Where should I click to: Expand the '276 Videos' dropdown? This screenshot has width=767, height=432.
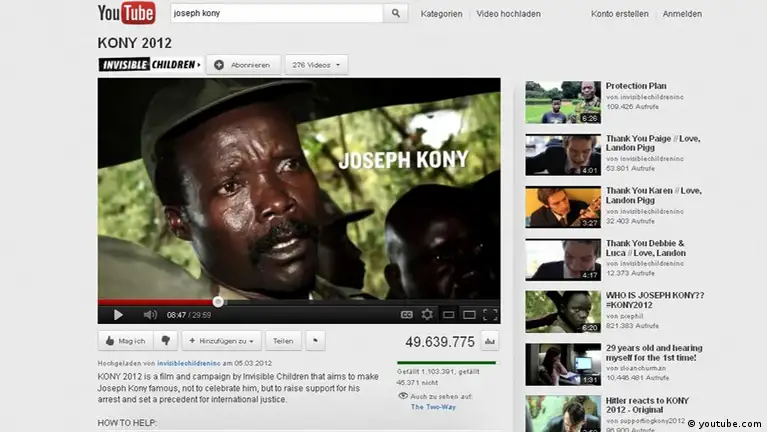point(316,65)
